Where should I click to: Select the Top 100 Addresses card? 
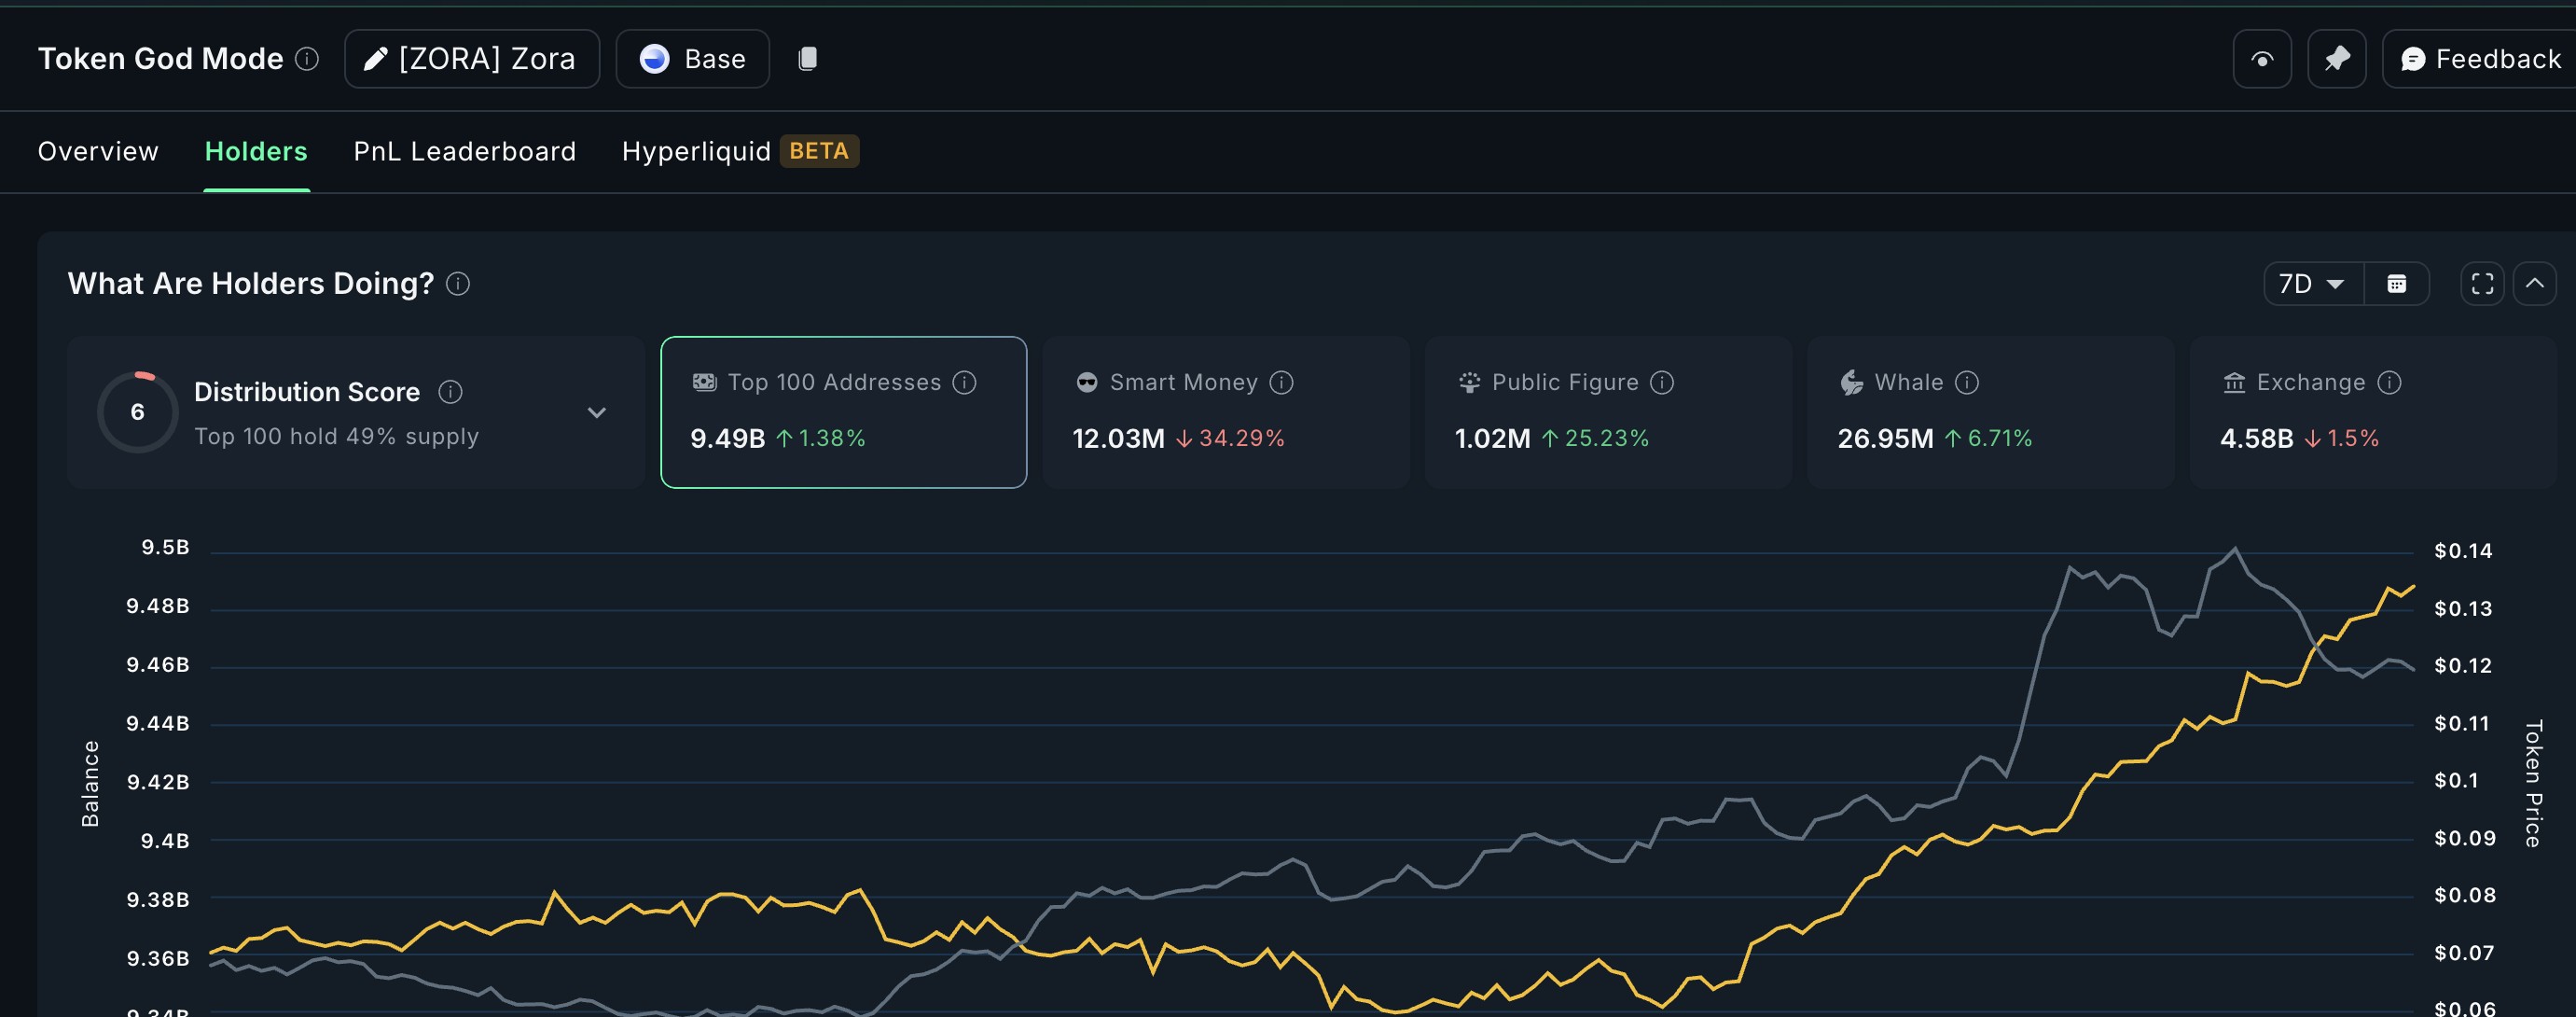[x=843, y=412]
